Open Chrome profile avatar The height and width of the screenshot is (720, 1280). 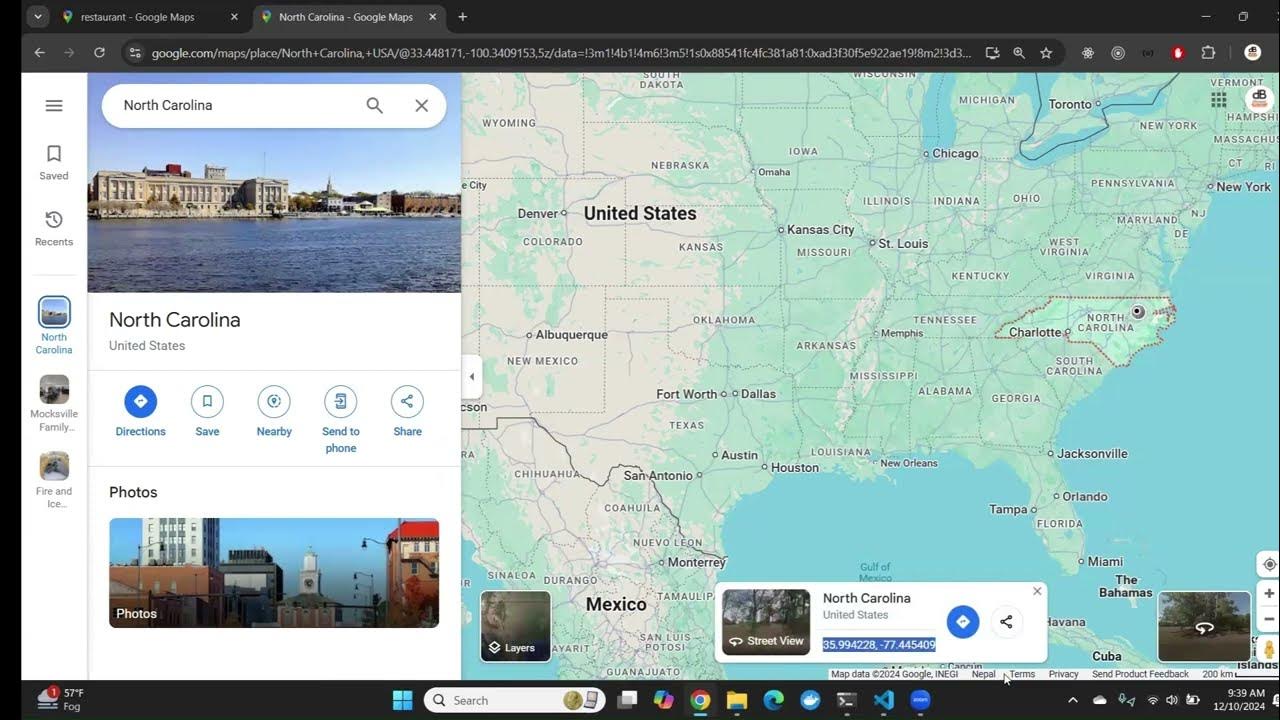pyautogui.click(x=1252, y=53)
